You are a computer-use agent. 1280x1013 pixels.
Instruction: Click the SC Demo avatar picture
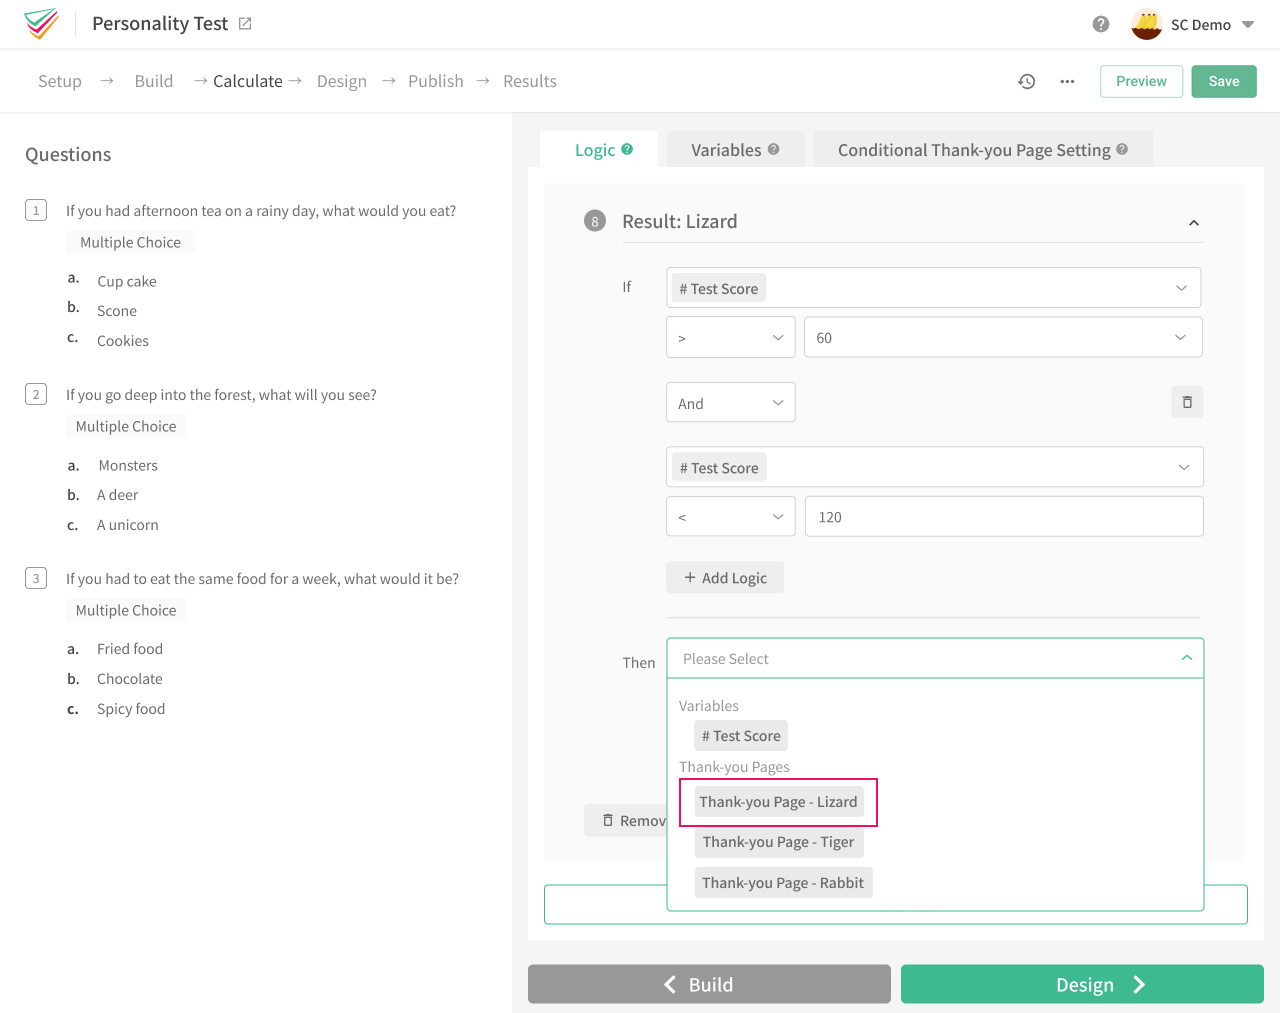tap(1146, 24)
